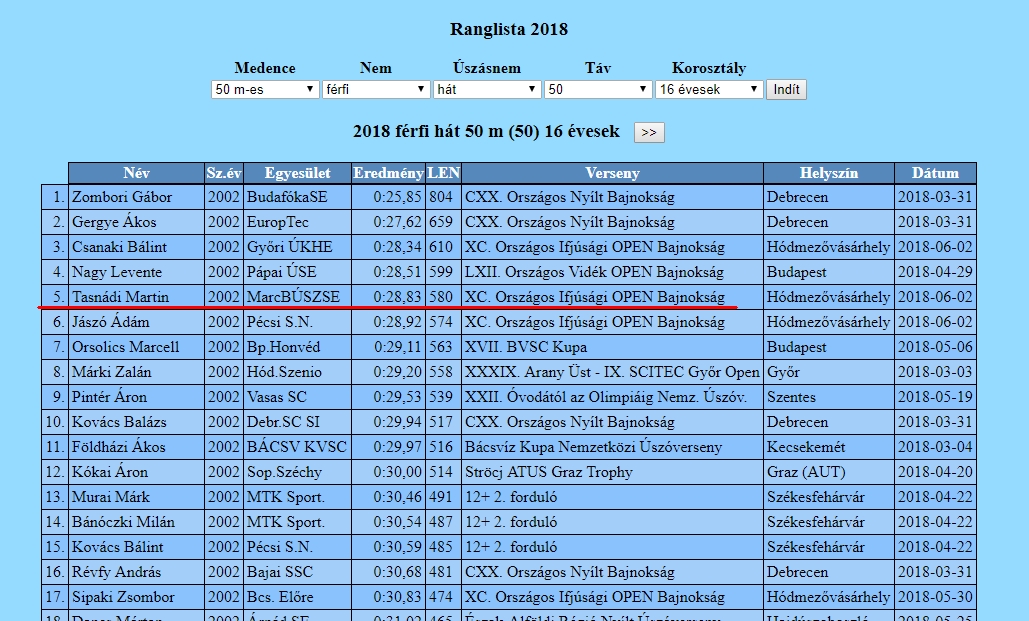Expand the Nem gender dropdown
Image resolution: width=1029 pixels, height=621 pixels.
coord(376,90)
